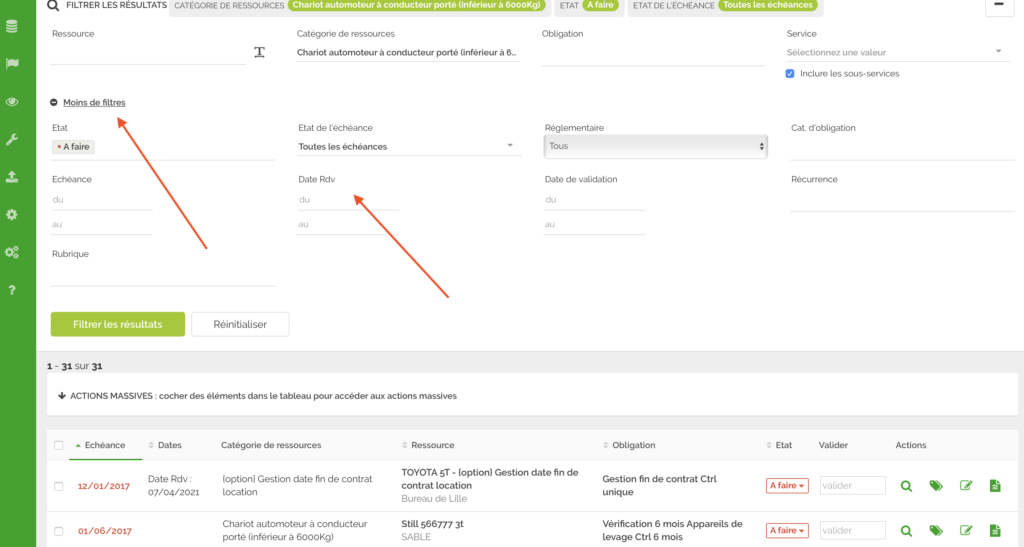Click the Réinitialiser button
The image size is (1024, 547).
tap(240, 324)
